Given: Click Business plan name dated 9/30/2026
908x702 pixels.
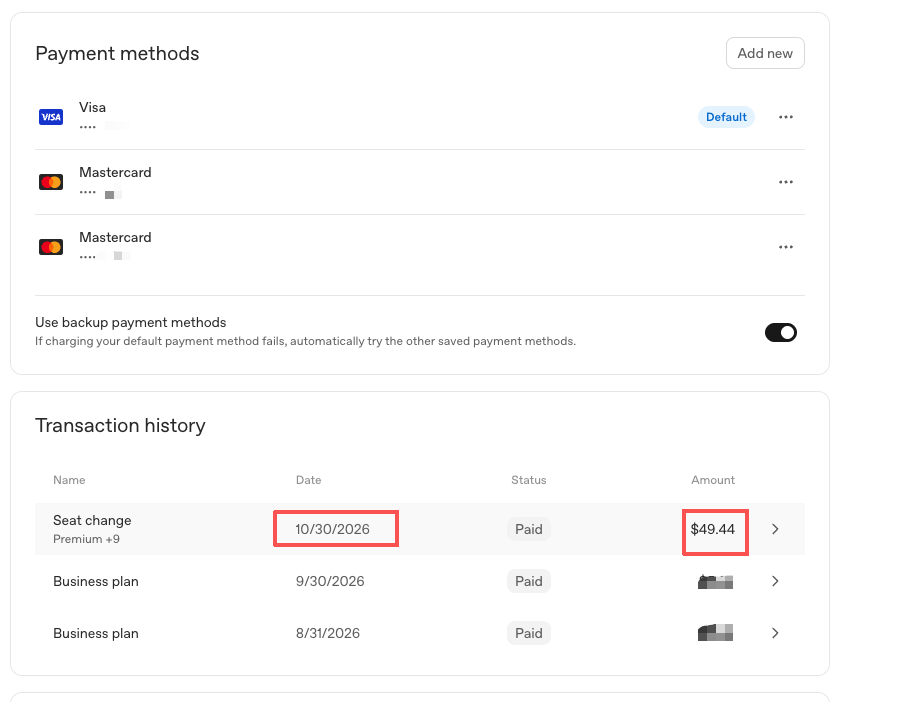Looking at the screenshot, I should point(96,581).
